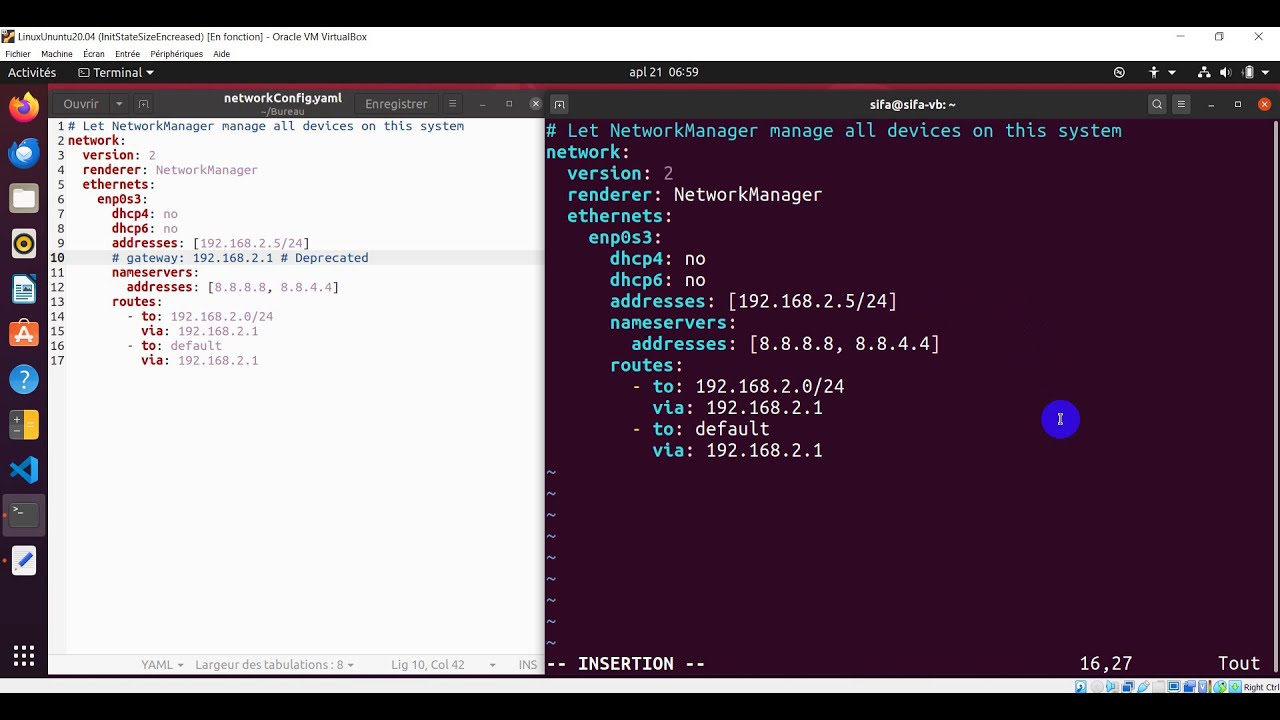Open the VirtualBox Aide menu
The image size is (1280, 720).
[x=222, y=54]
